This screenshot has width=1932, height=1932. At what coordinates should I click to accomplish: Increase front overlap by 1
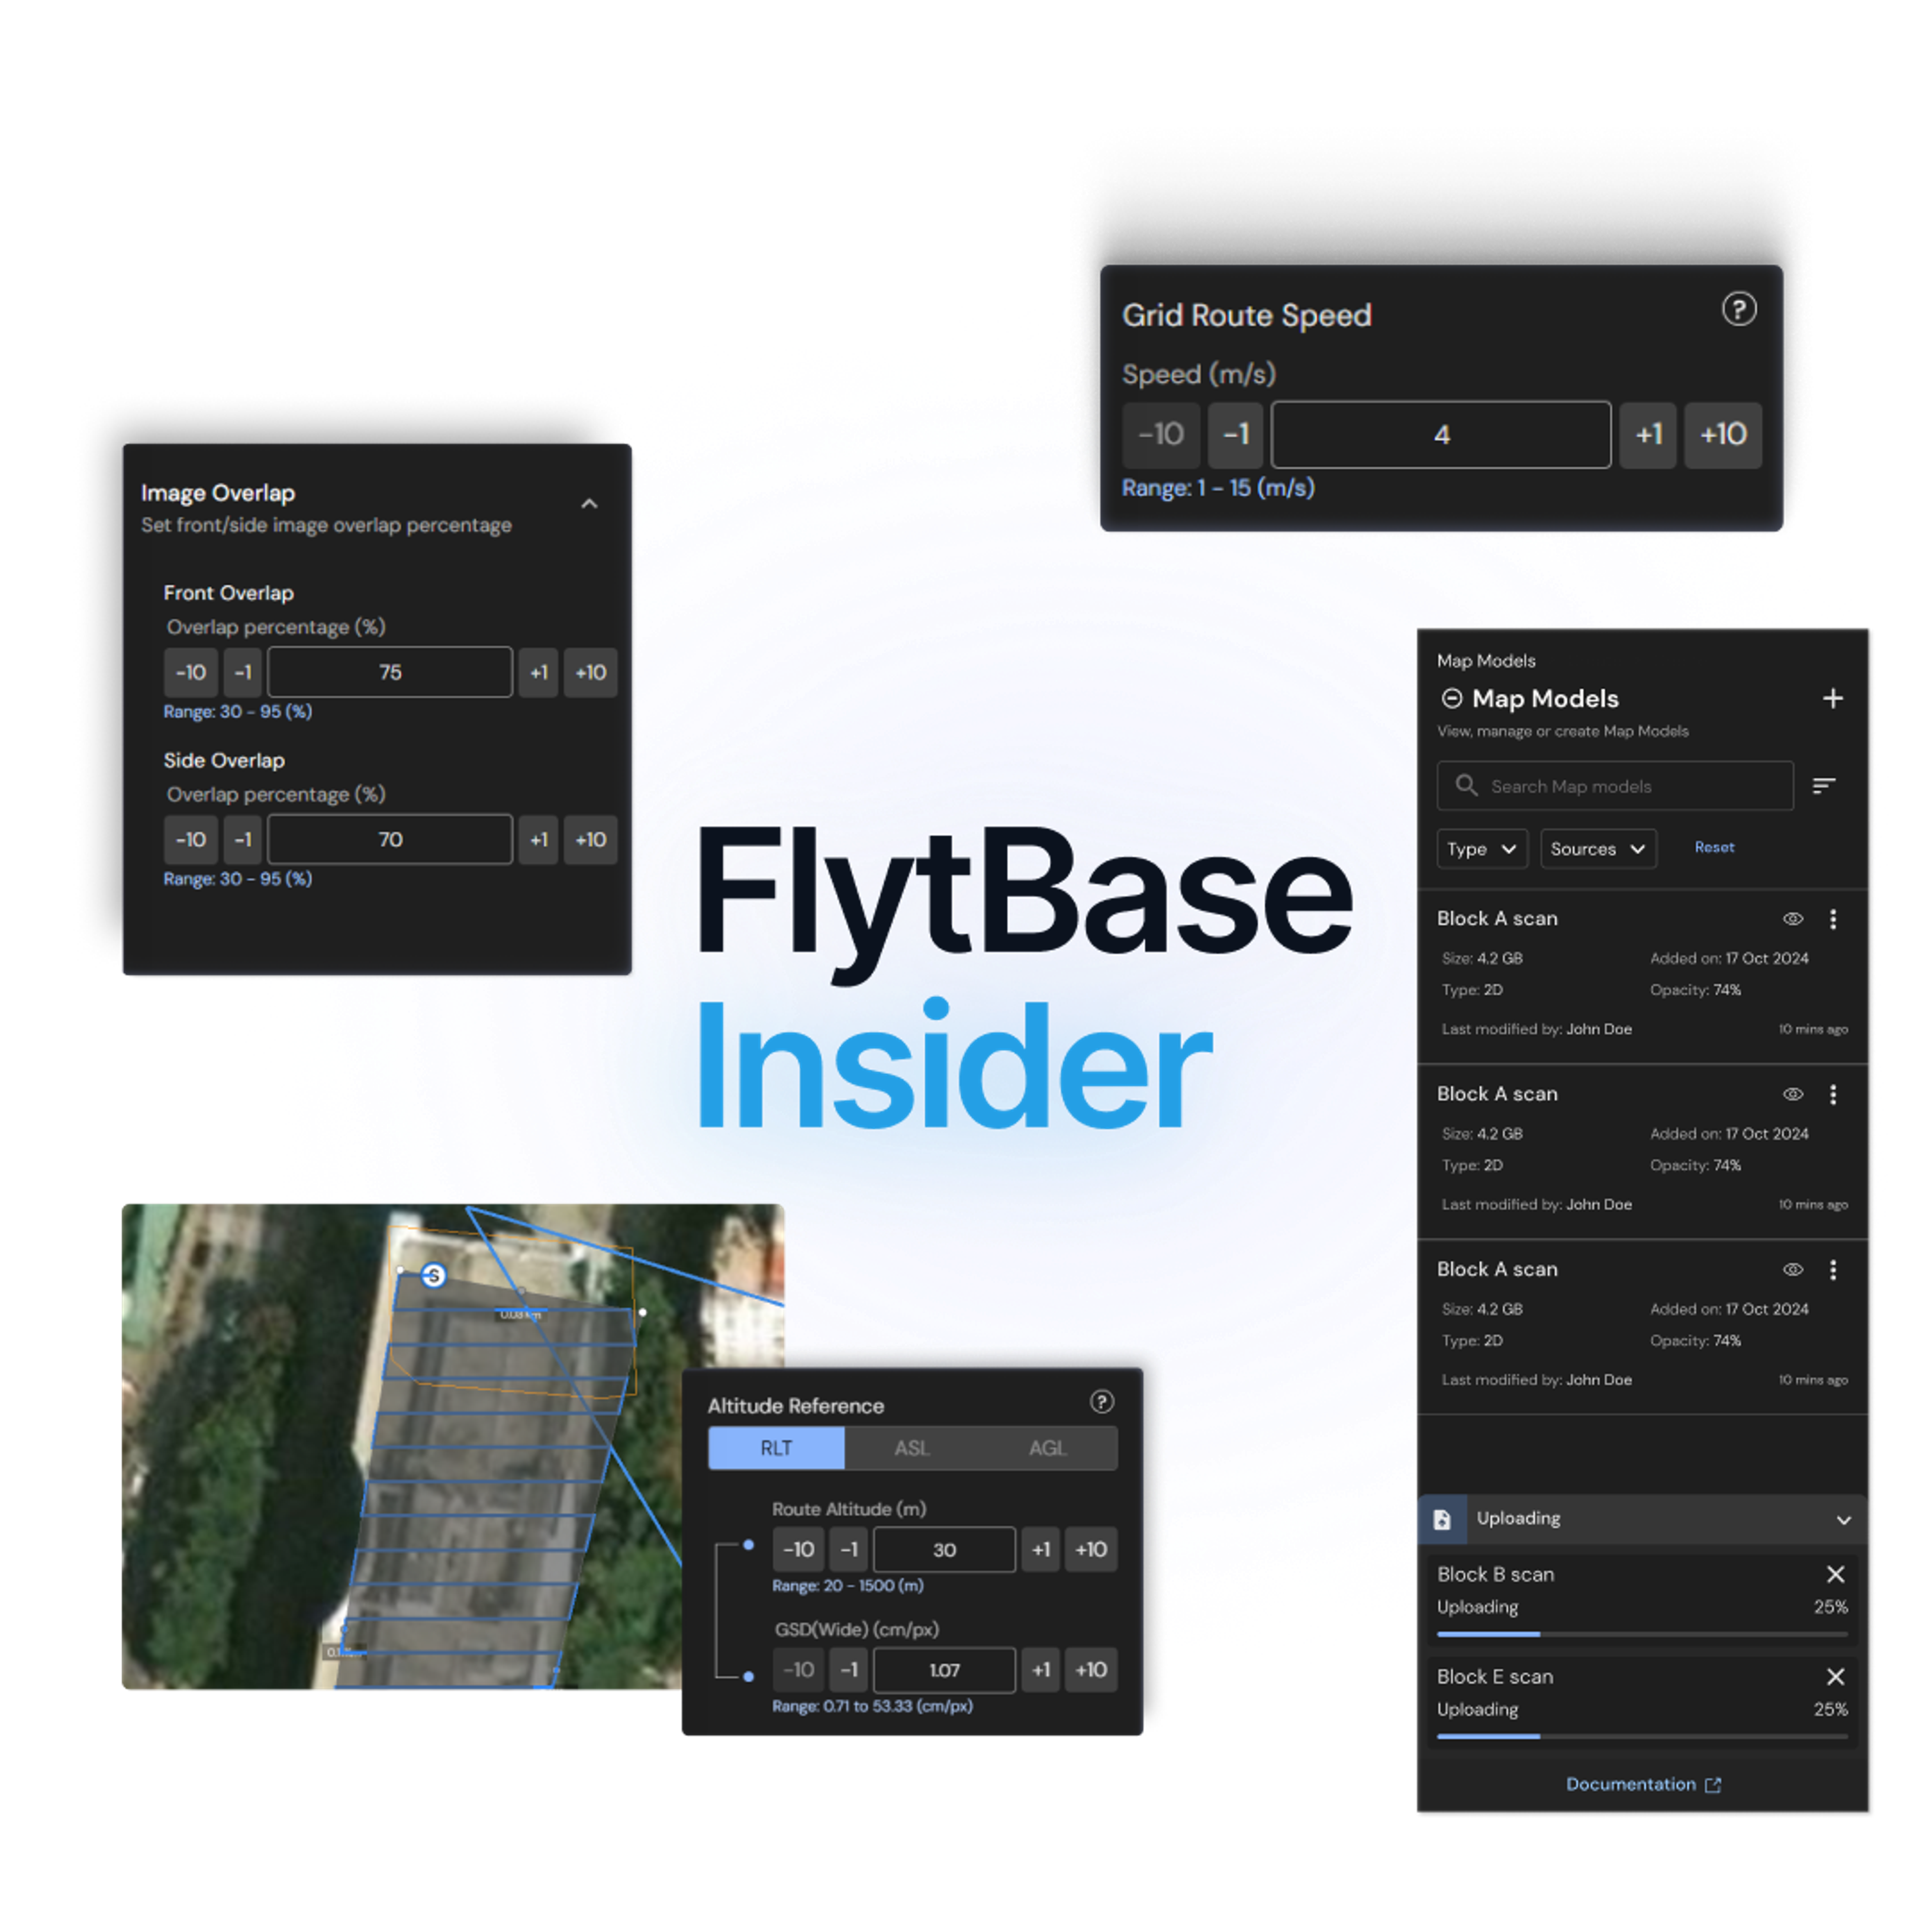pyautogui.click(x=538, y=672)
